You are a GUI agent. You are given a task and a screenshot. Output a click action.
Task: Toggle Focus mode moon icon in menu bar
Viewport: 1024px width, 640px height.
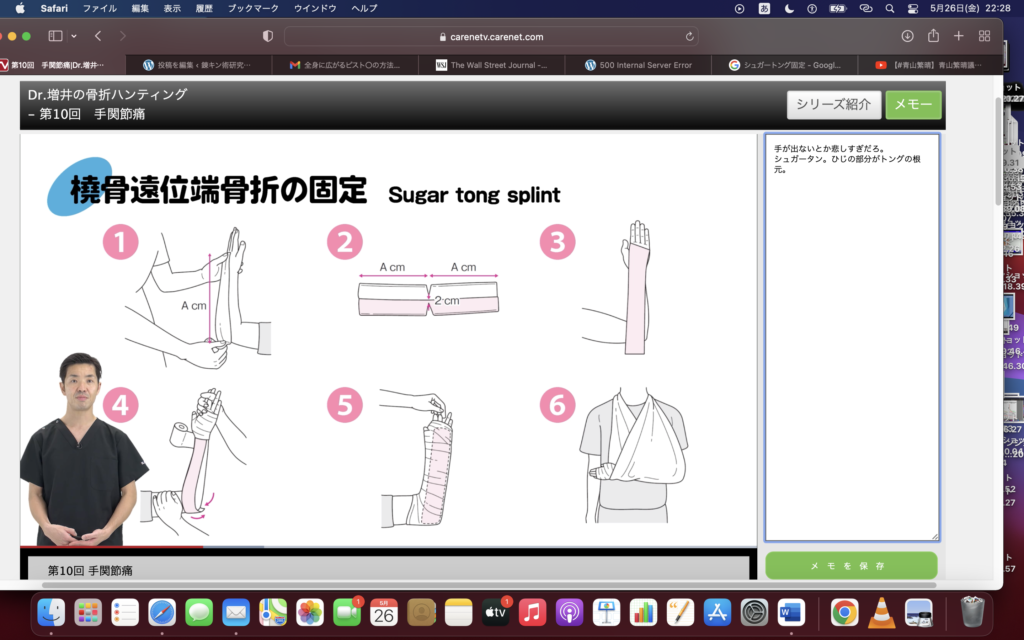point(789,8)
